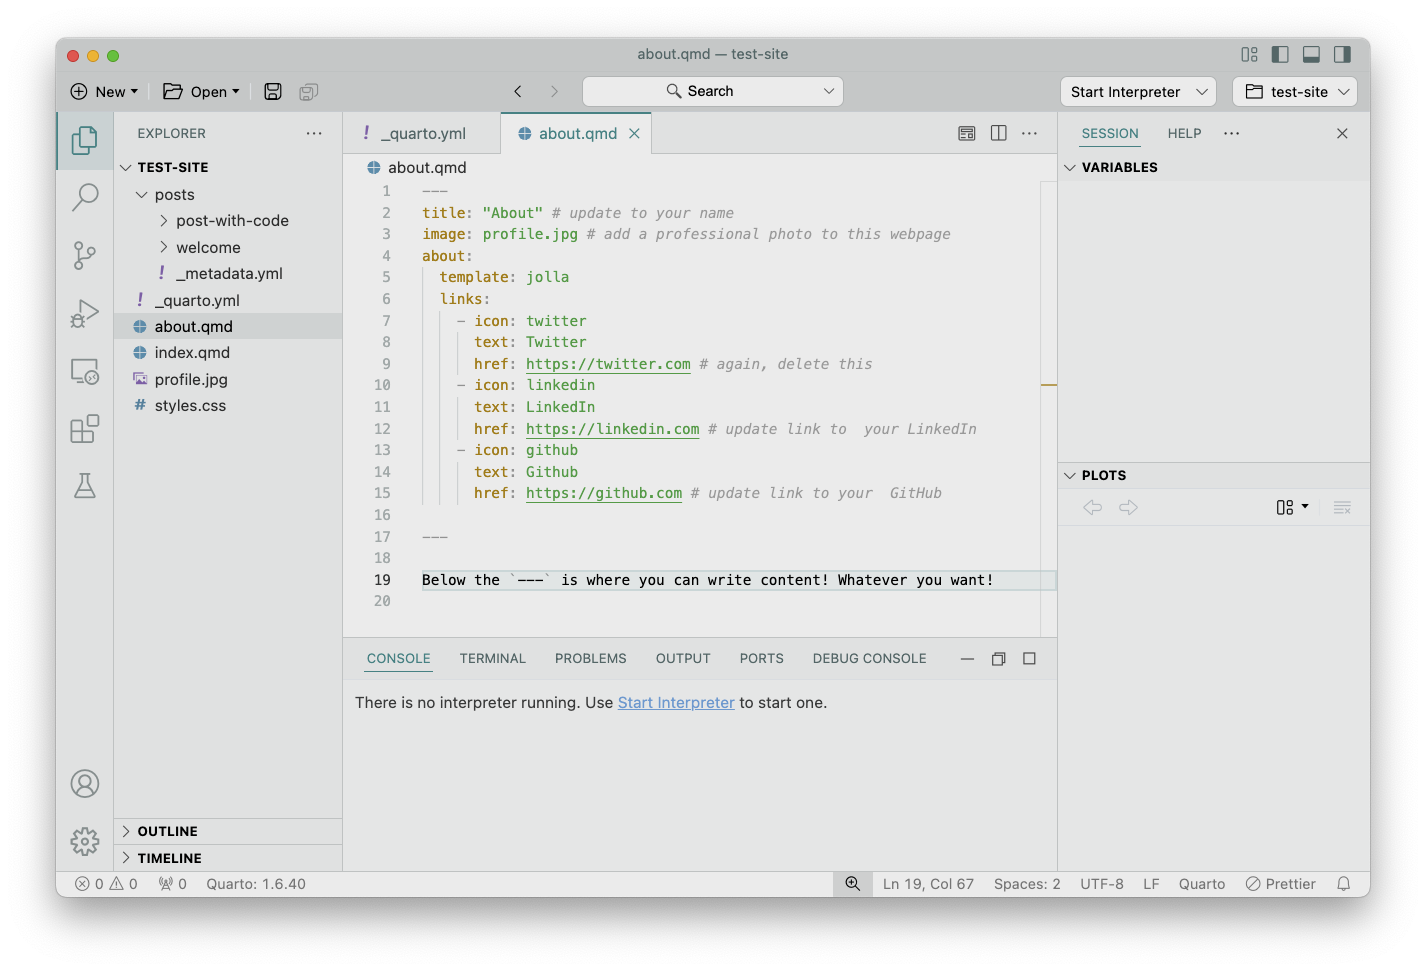Show previous plot with left arrow
The width and height of the screenshot is (1426, 971).
coord(1093,508)
